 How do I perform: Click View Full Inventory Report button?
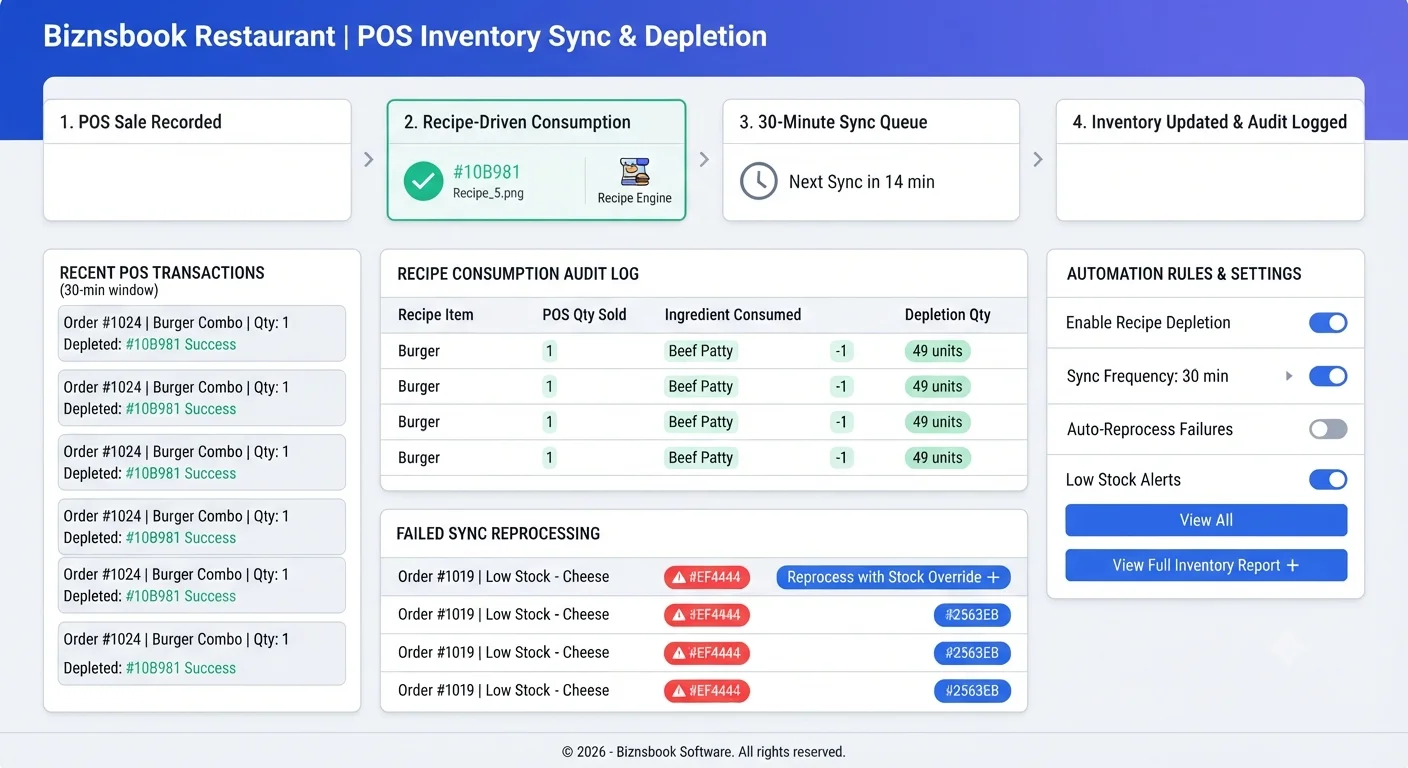point(1206,565)
